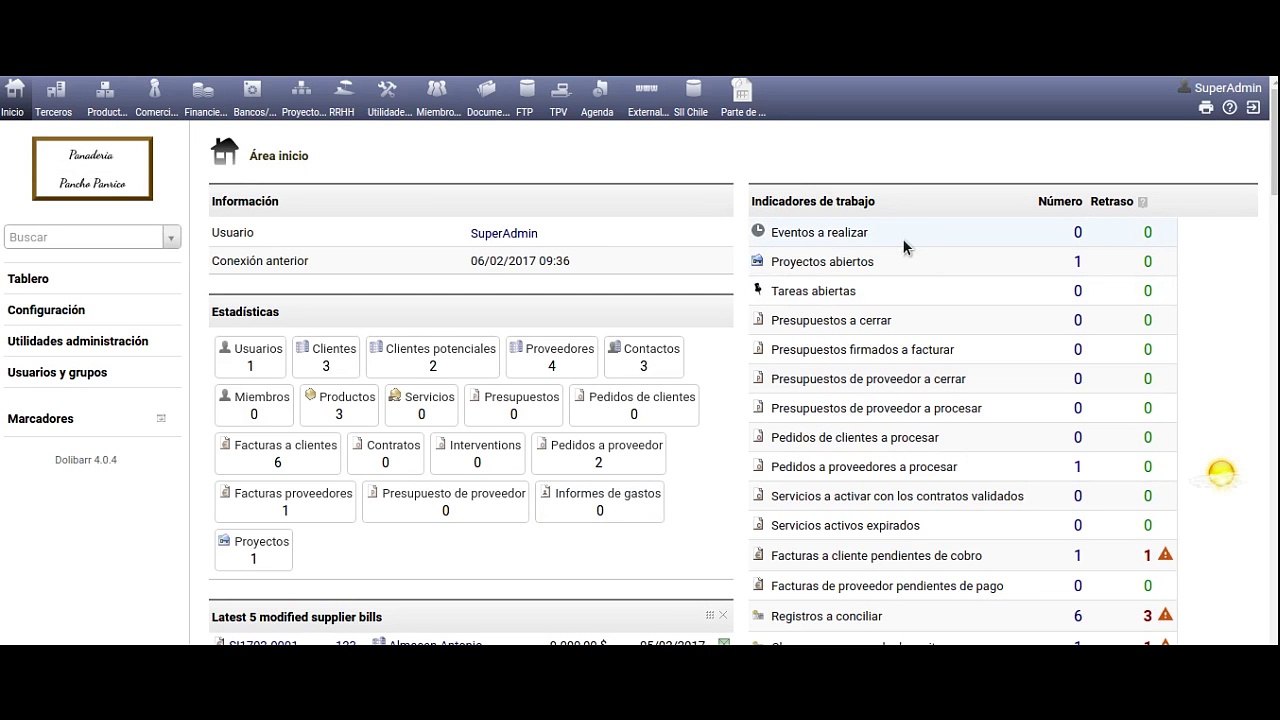Open the Usuarios statistics box
This screenshot has height=720, width=1280.
(x=251, y=357)
